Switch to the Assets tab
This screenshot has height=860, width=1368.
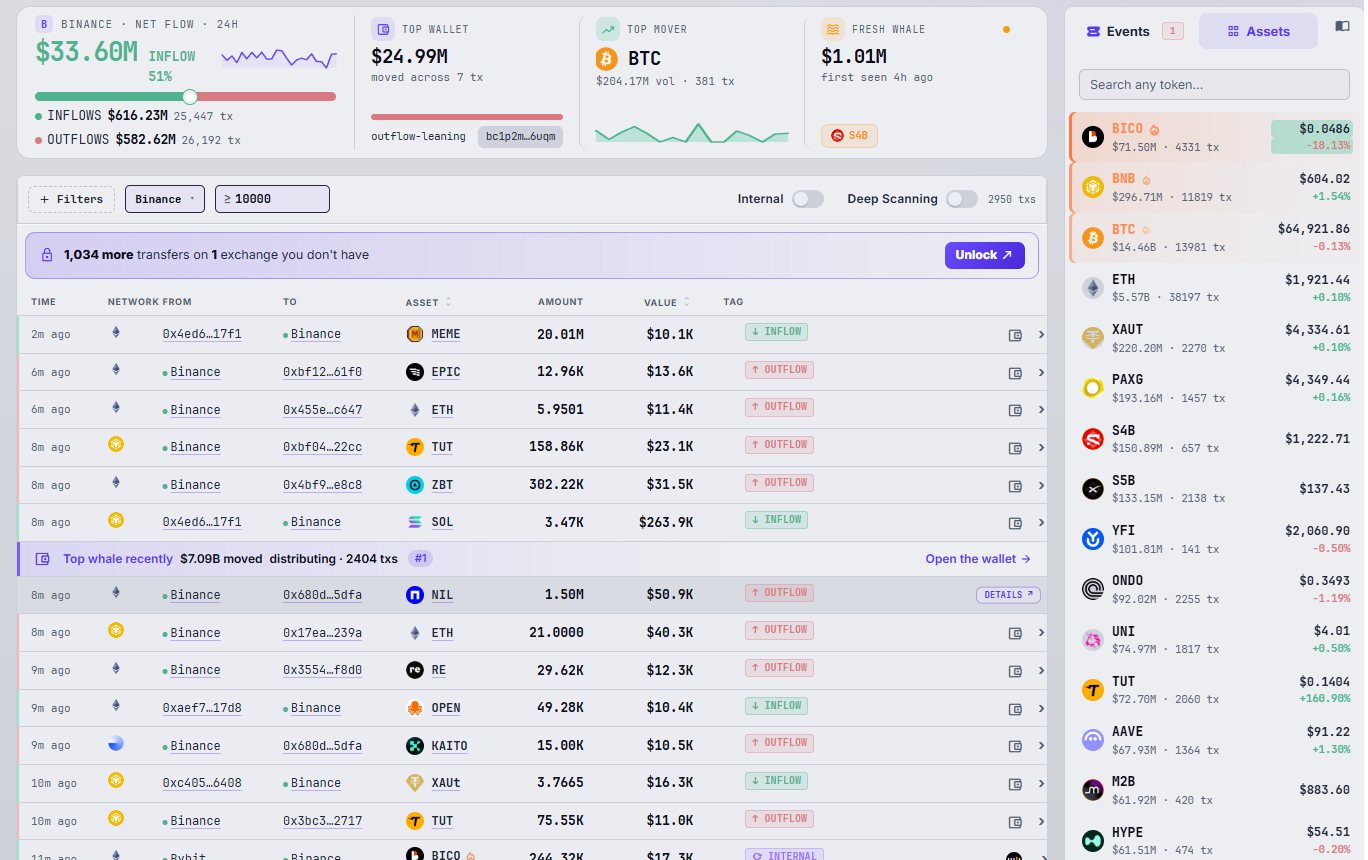(1258, 31)
